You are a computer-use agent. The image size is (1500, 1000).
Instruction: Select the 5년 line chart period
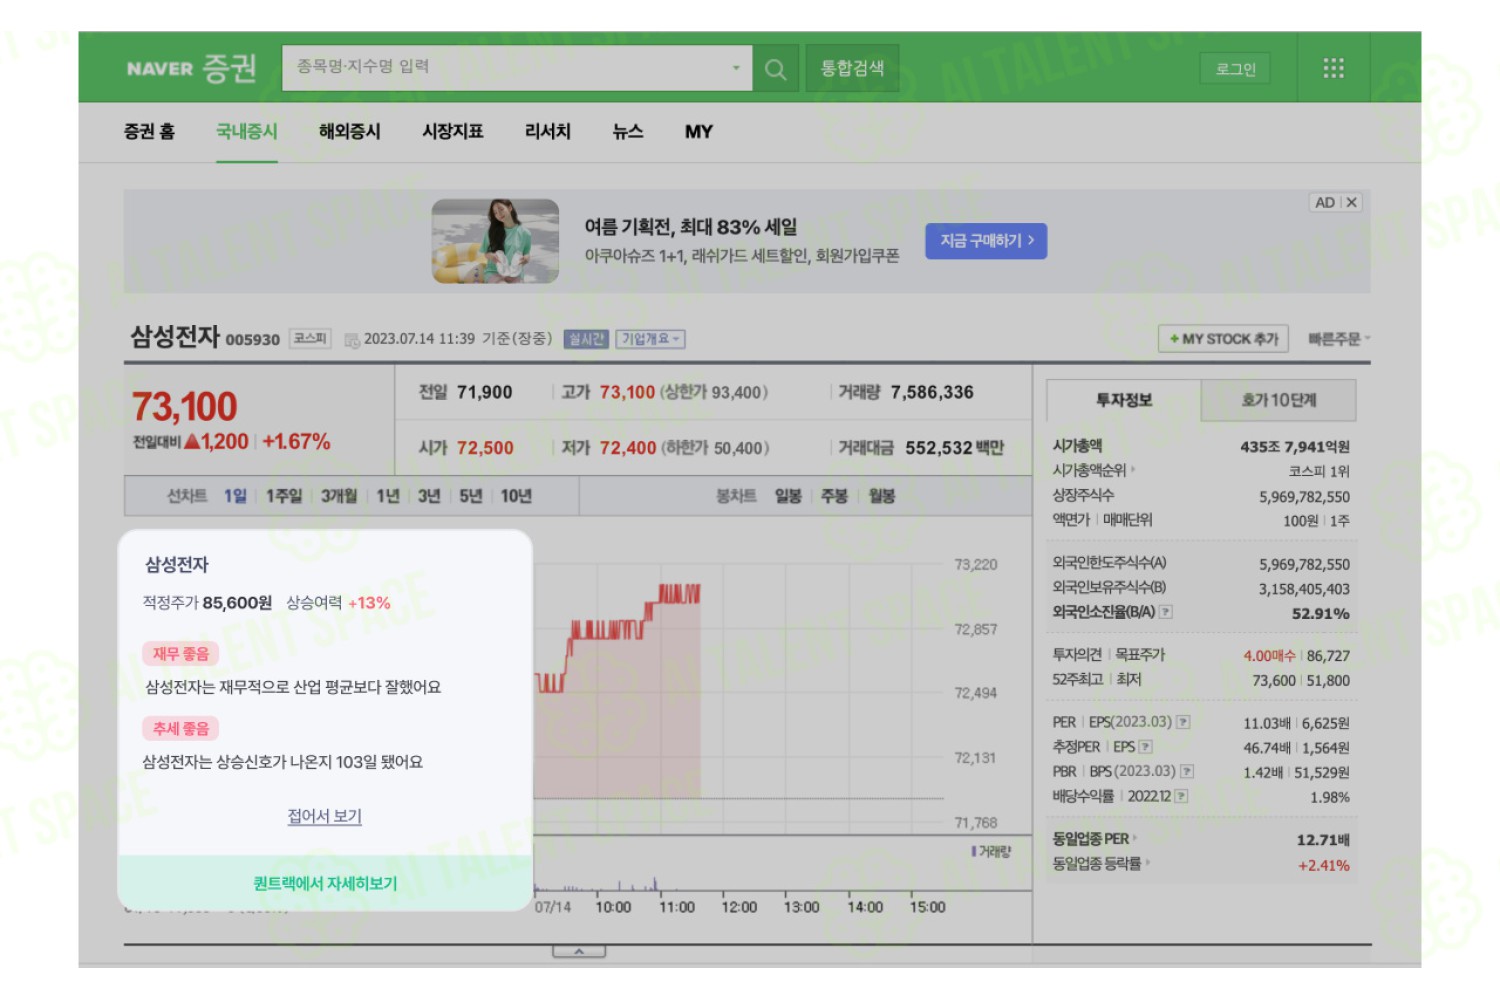click(x=471, y=496)
